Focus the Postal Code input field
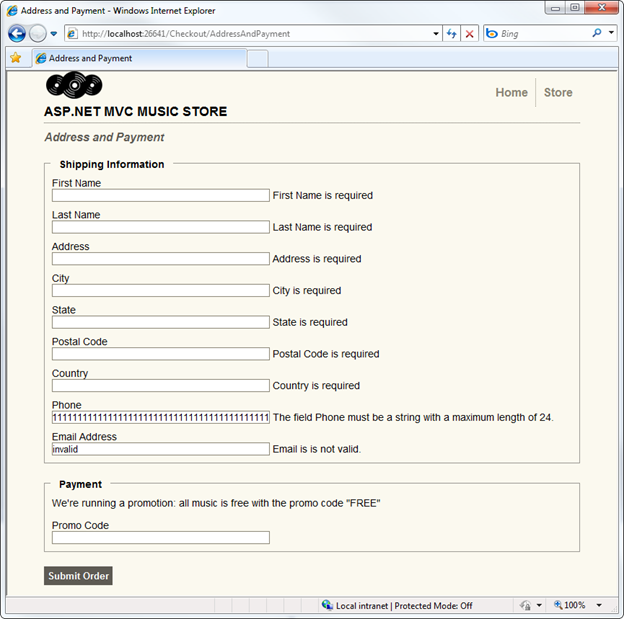The width and height of the screenshot is (624, 619). click(x=161, y=354)
